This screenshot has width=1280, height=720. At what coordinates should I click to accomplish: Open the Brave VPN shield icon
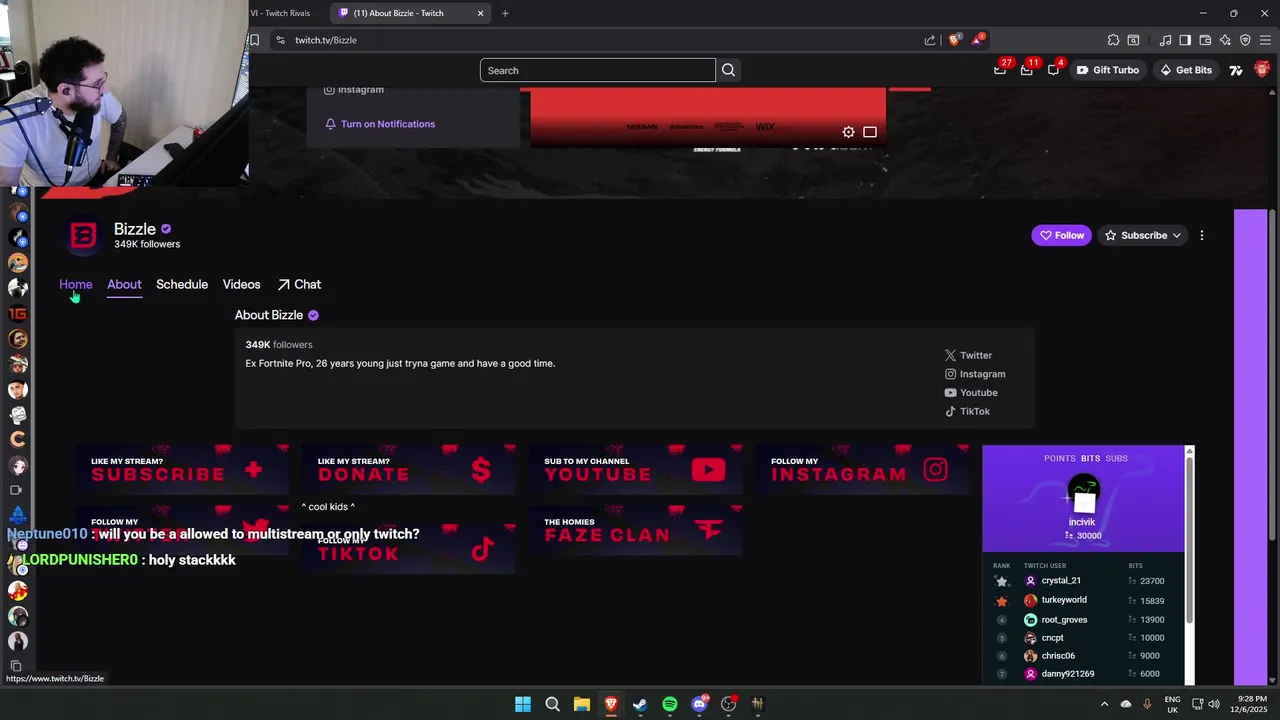pyautogui.click(x=1245, y=40)
